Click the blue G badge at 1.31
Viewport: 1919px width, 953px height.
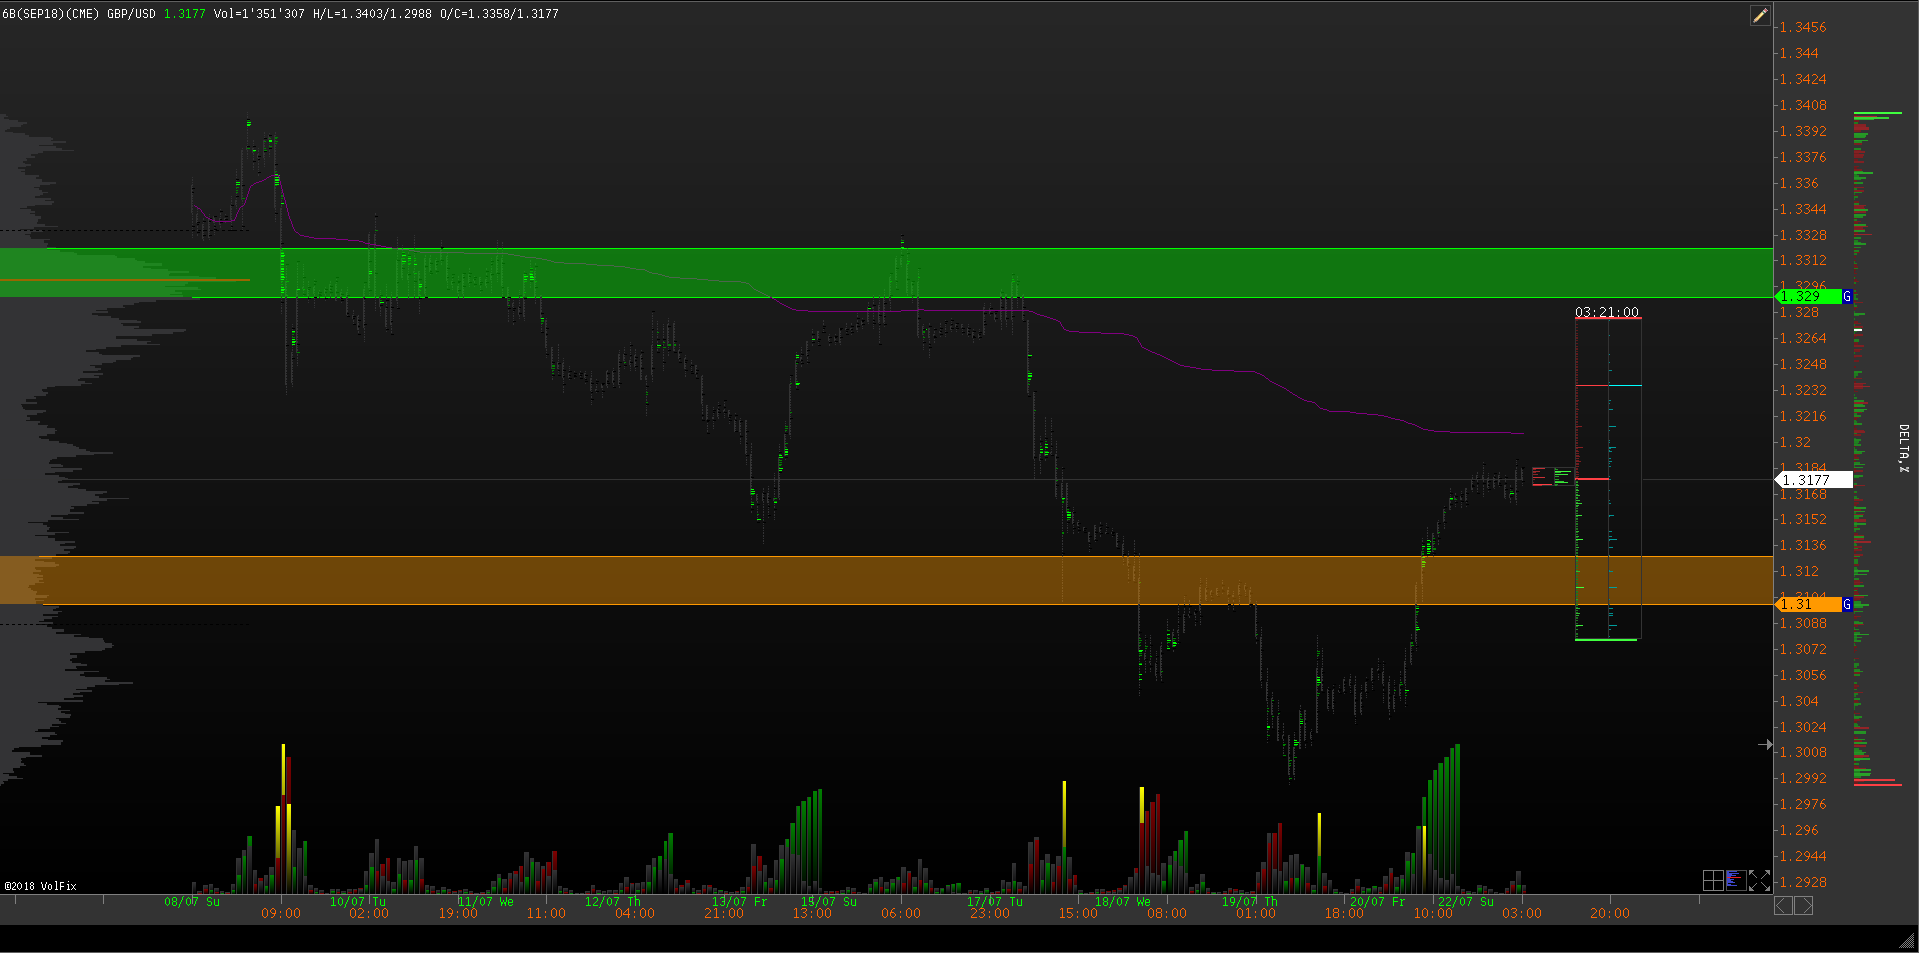click(x=1847, y=605)
